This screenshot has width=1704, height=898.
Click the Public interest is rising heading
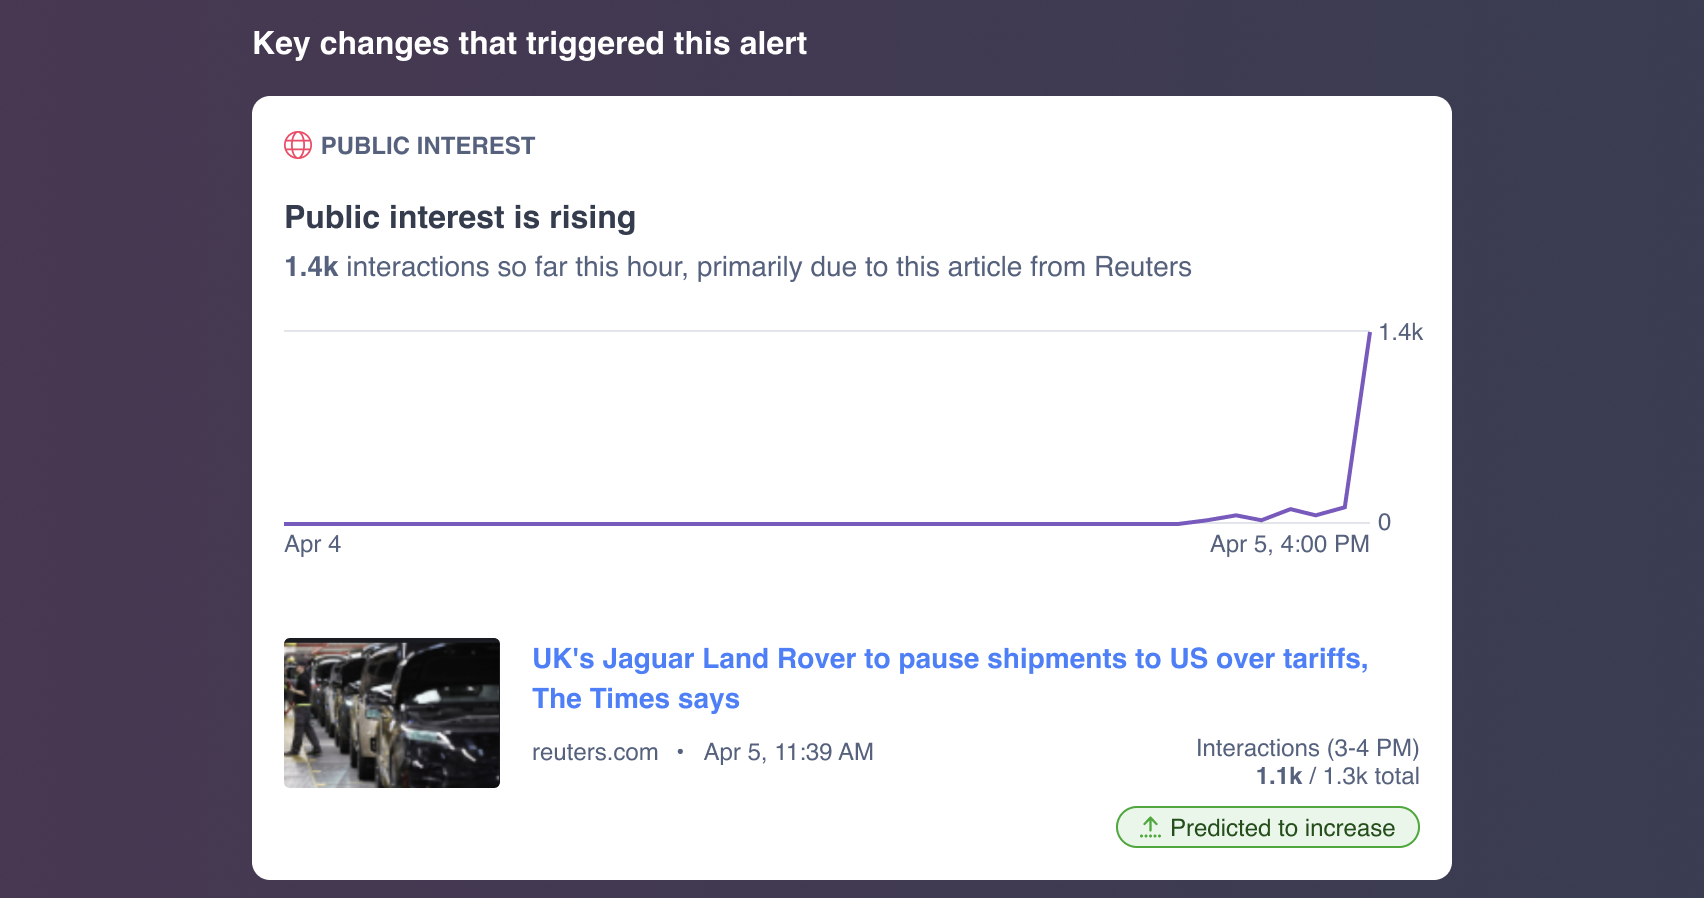pyautogui.click(x=460, y=217)
